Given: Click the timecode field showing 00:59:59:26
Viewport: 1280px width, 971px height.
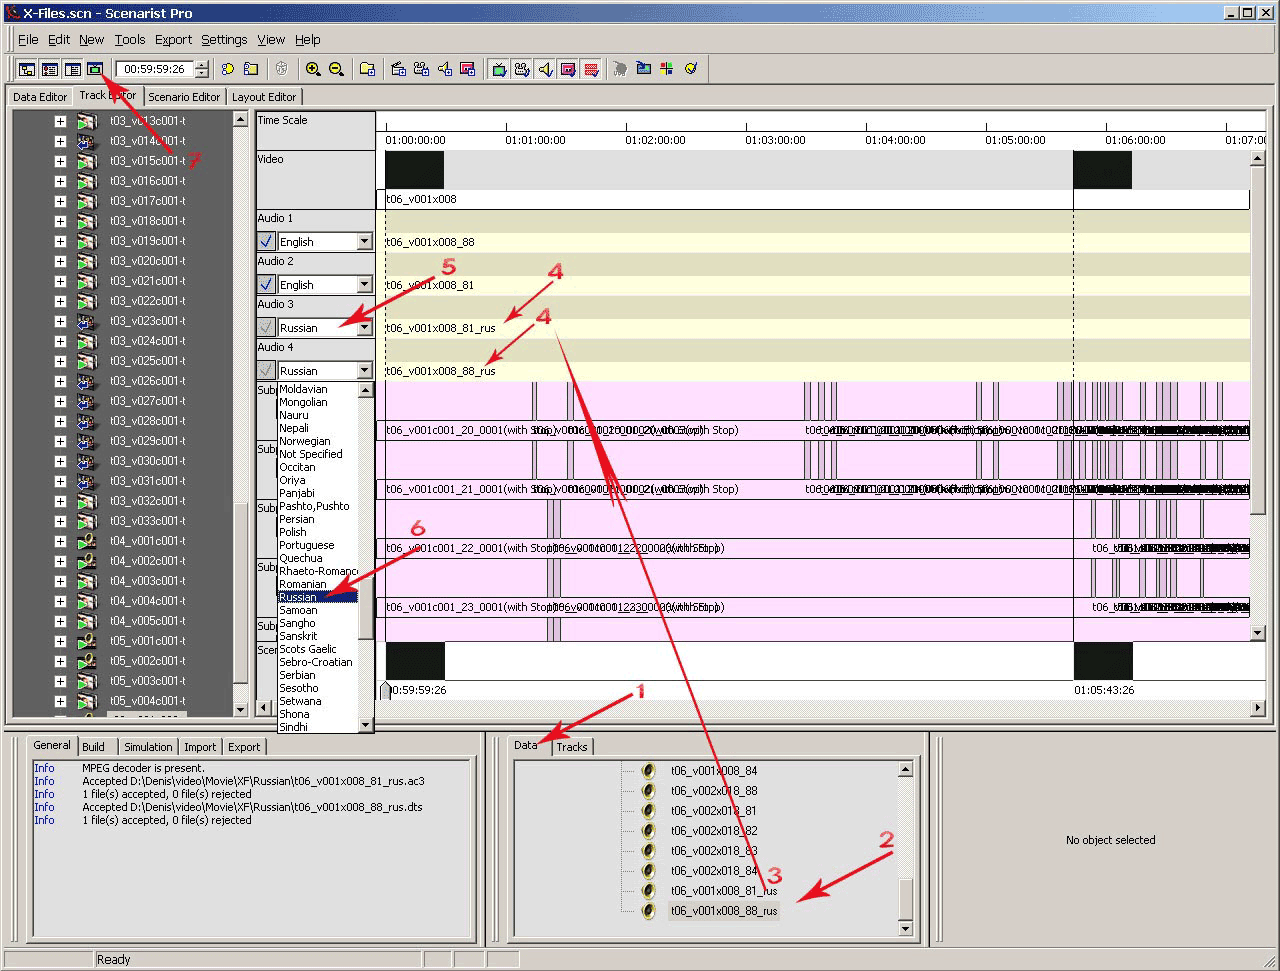Looking at the screenshot, I should point(155,69).
